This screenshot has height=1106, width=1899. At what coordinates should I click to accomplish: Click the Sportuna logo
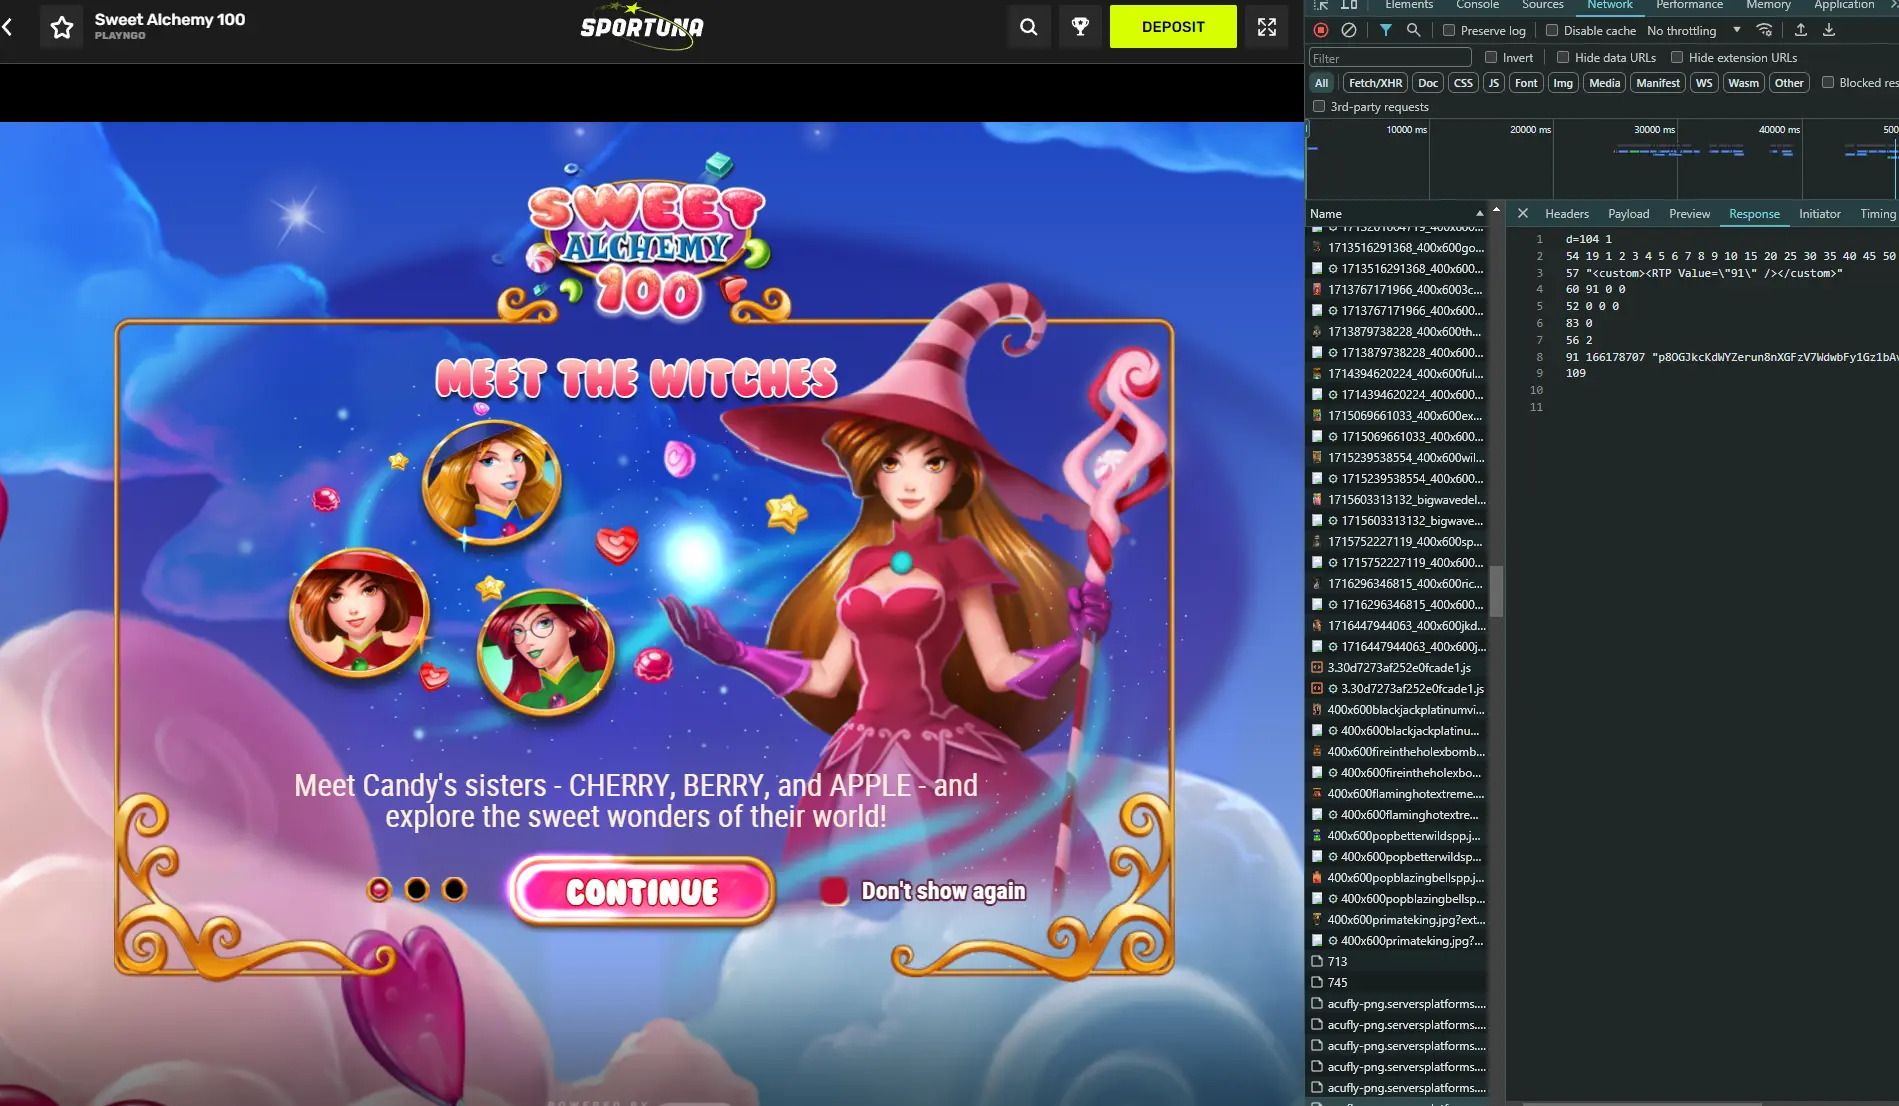642,27
